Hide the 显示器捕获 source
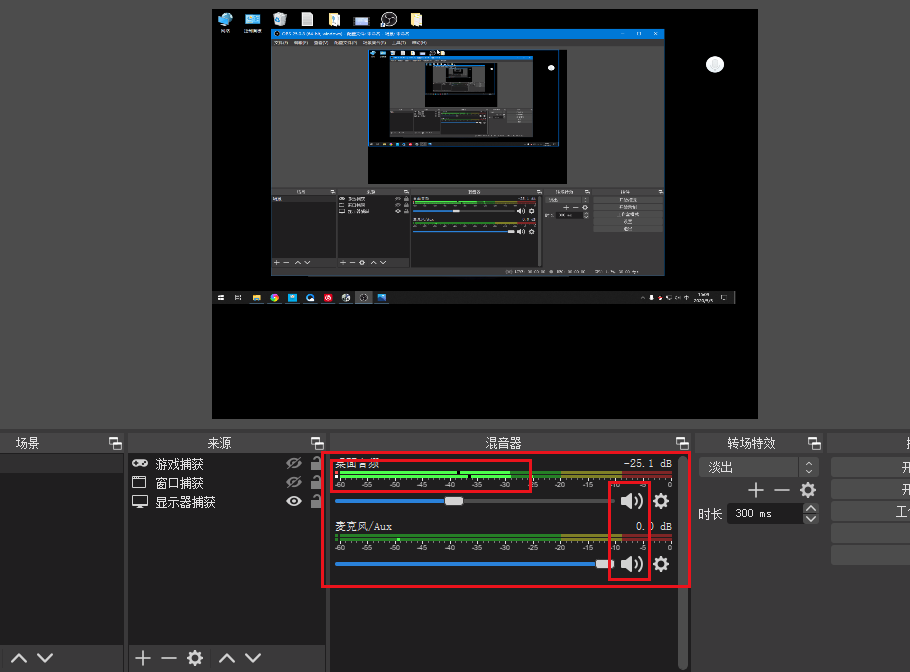This screenshot has width=910, height=672. click(x=293, y=501)
